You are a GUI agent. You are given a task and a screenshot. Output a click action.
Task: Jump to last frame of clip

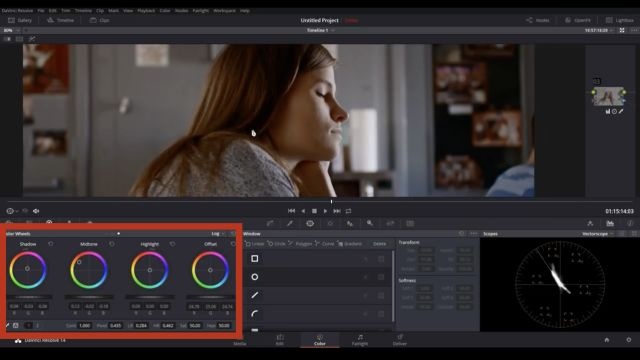337,211
